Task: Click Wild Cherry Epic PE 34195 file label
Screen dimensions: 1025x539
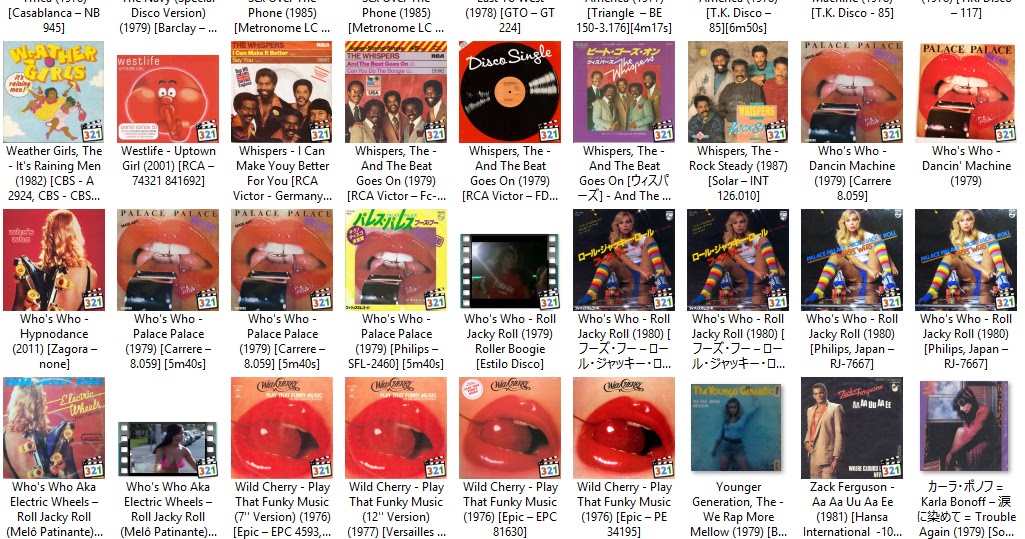Action: [x=624, y=509]
